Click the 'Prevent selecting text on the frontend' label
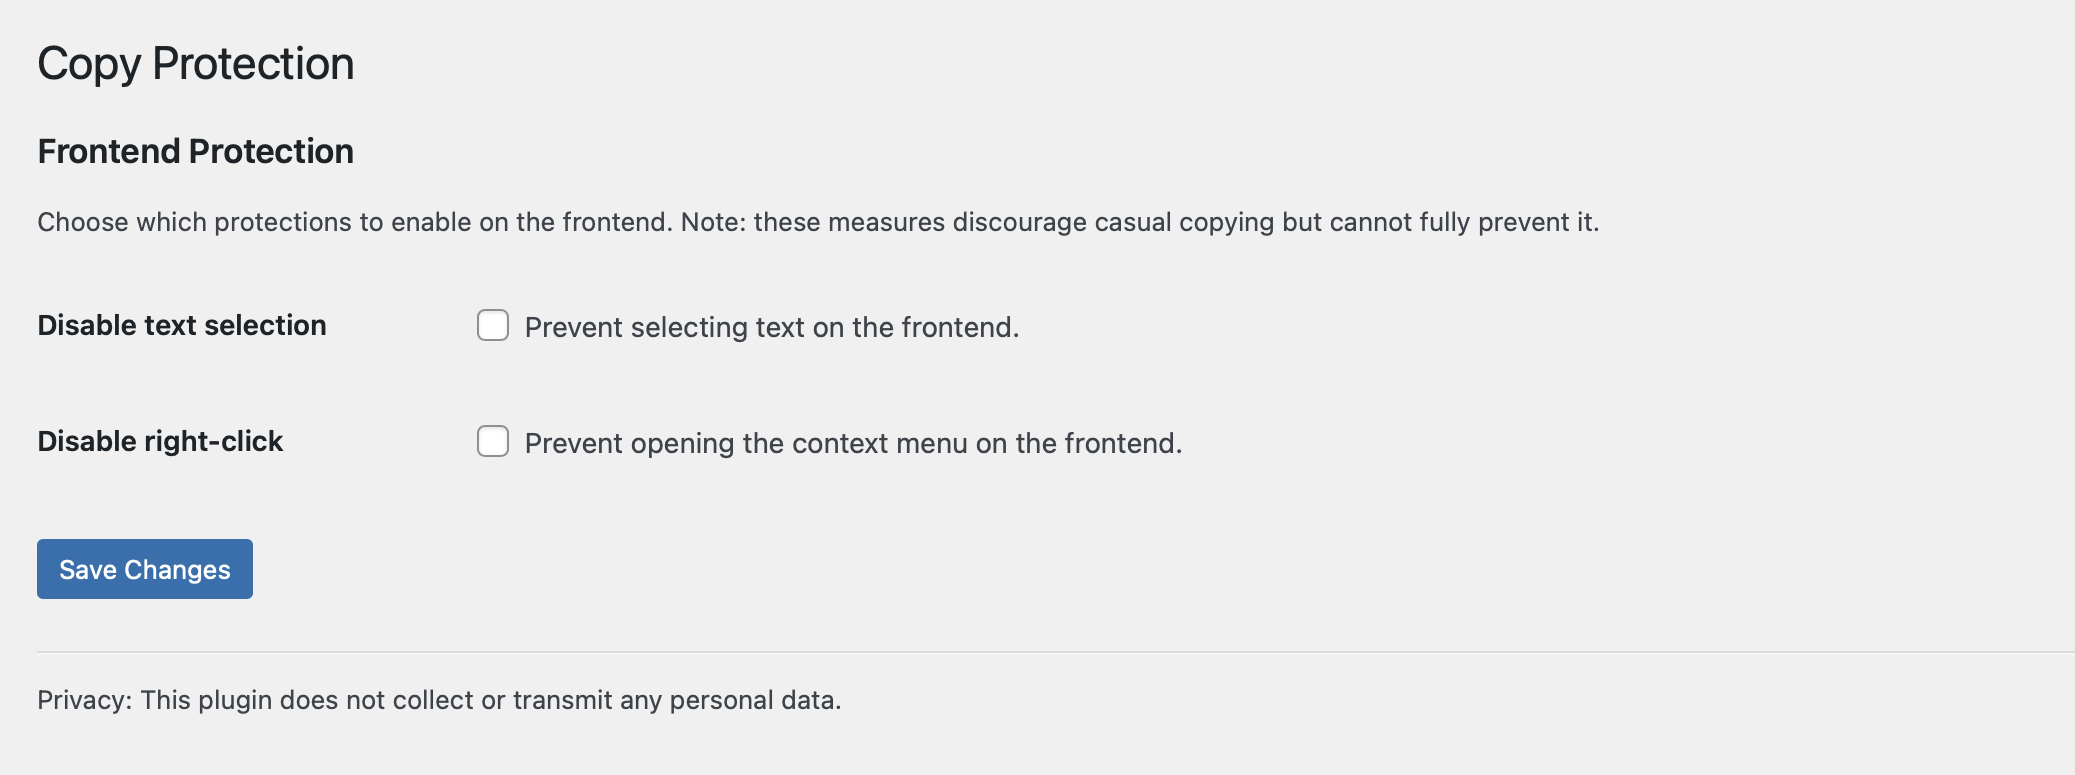Viewport: 2075px width, 775px height. [771, 328]
